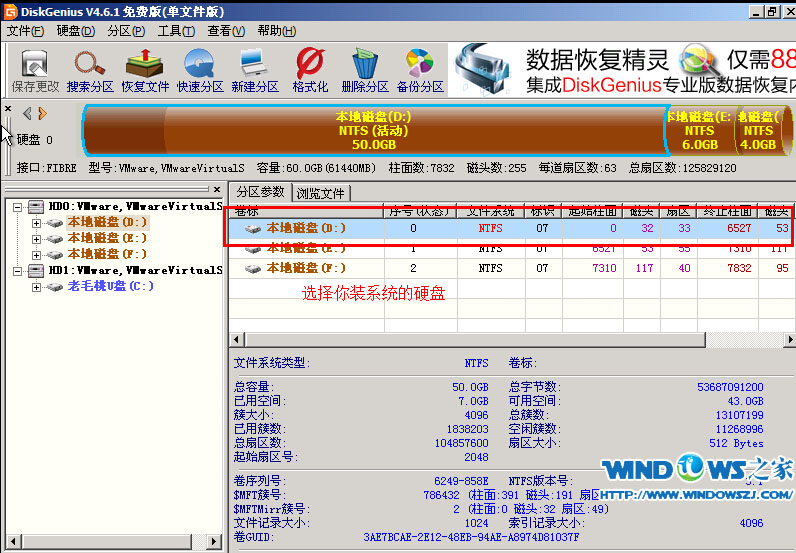Open the 恢复文件 (recover files) tool
The width and height of the screenshot is (796, 553).
point(146,71)
